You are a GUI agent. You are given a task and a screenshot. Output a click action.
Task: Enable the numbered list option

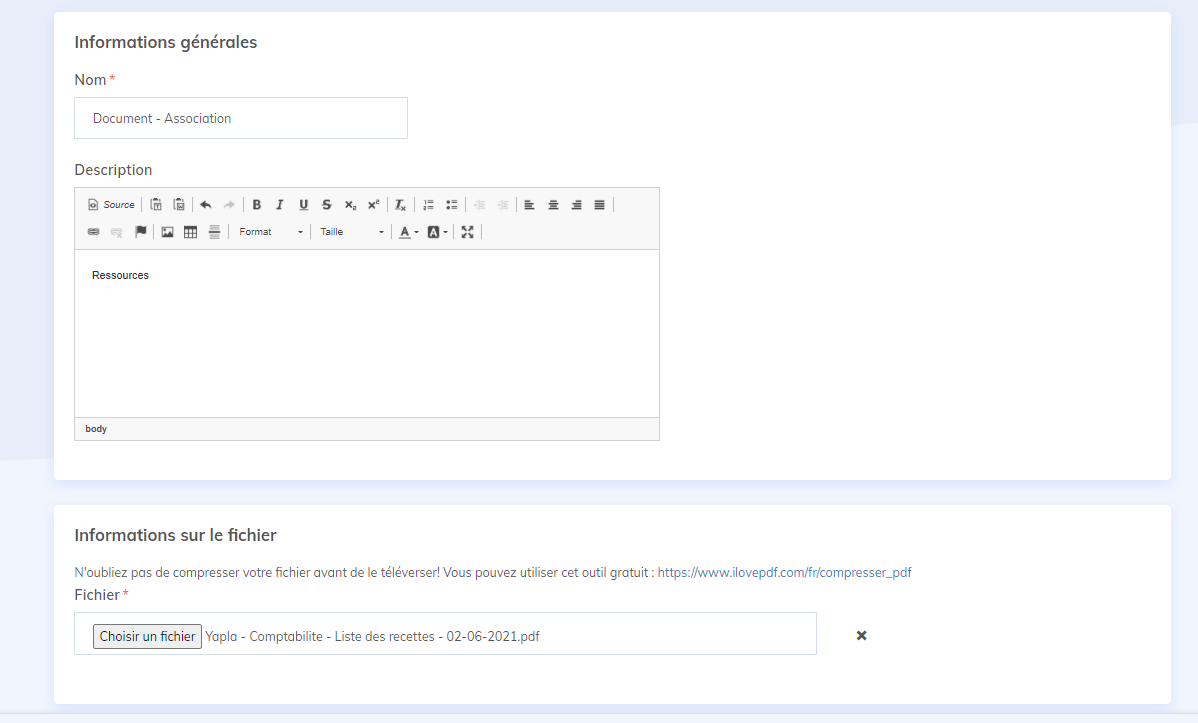pos(428,204)
